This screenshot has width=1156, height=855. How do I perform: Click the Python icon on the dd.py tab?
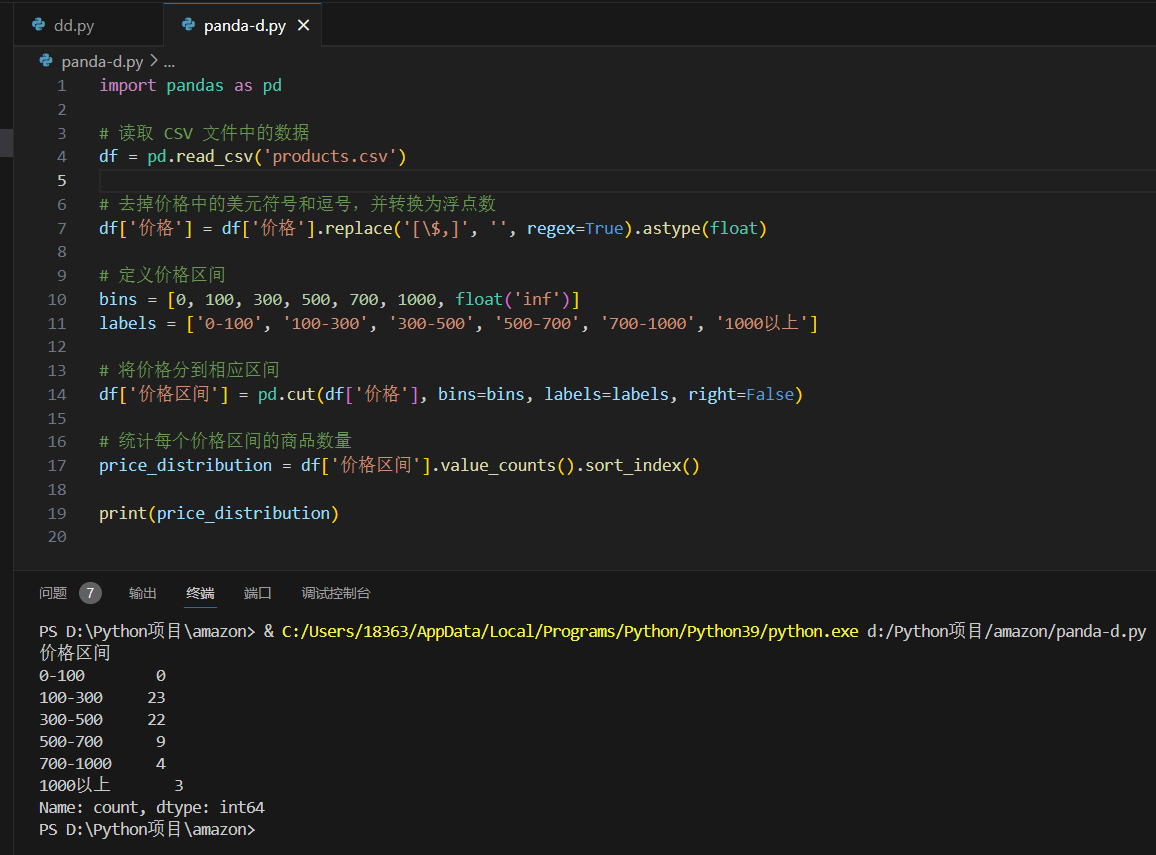[38, 25]
